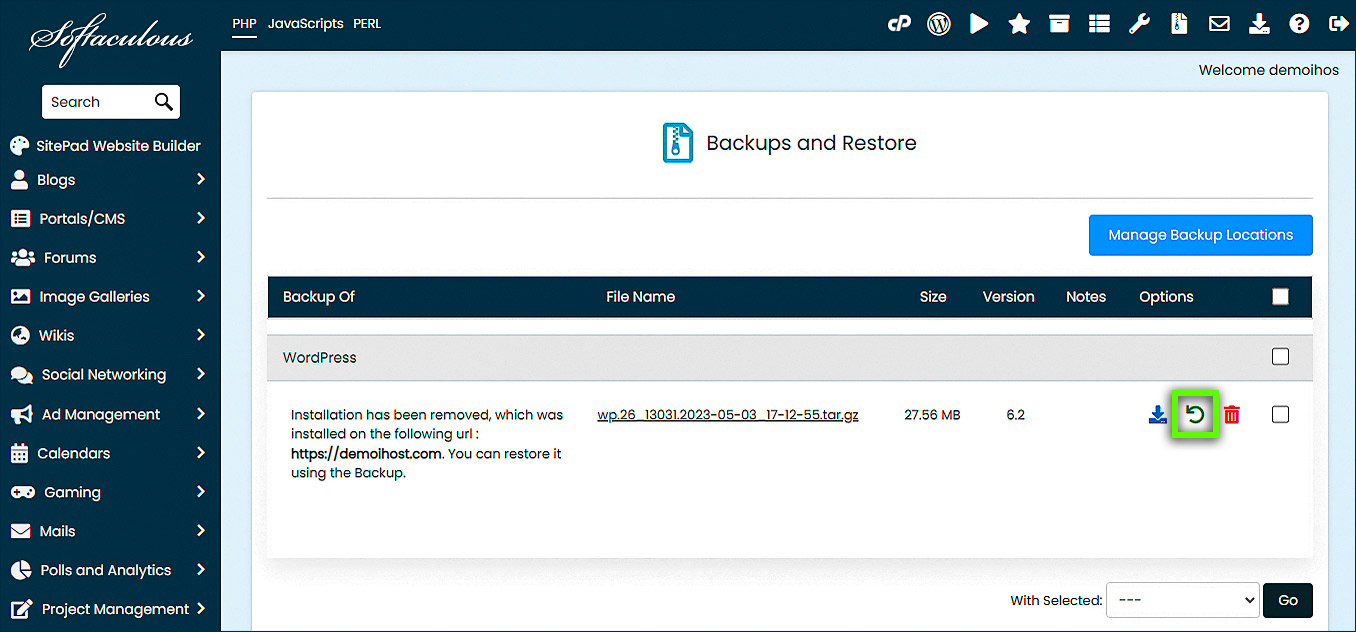The width and height of the screenshot is (1356, 632).
Task: Switch to the JavaScripts tab
Action: pyautogui.click(x=305, y=23)
